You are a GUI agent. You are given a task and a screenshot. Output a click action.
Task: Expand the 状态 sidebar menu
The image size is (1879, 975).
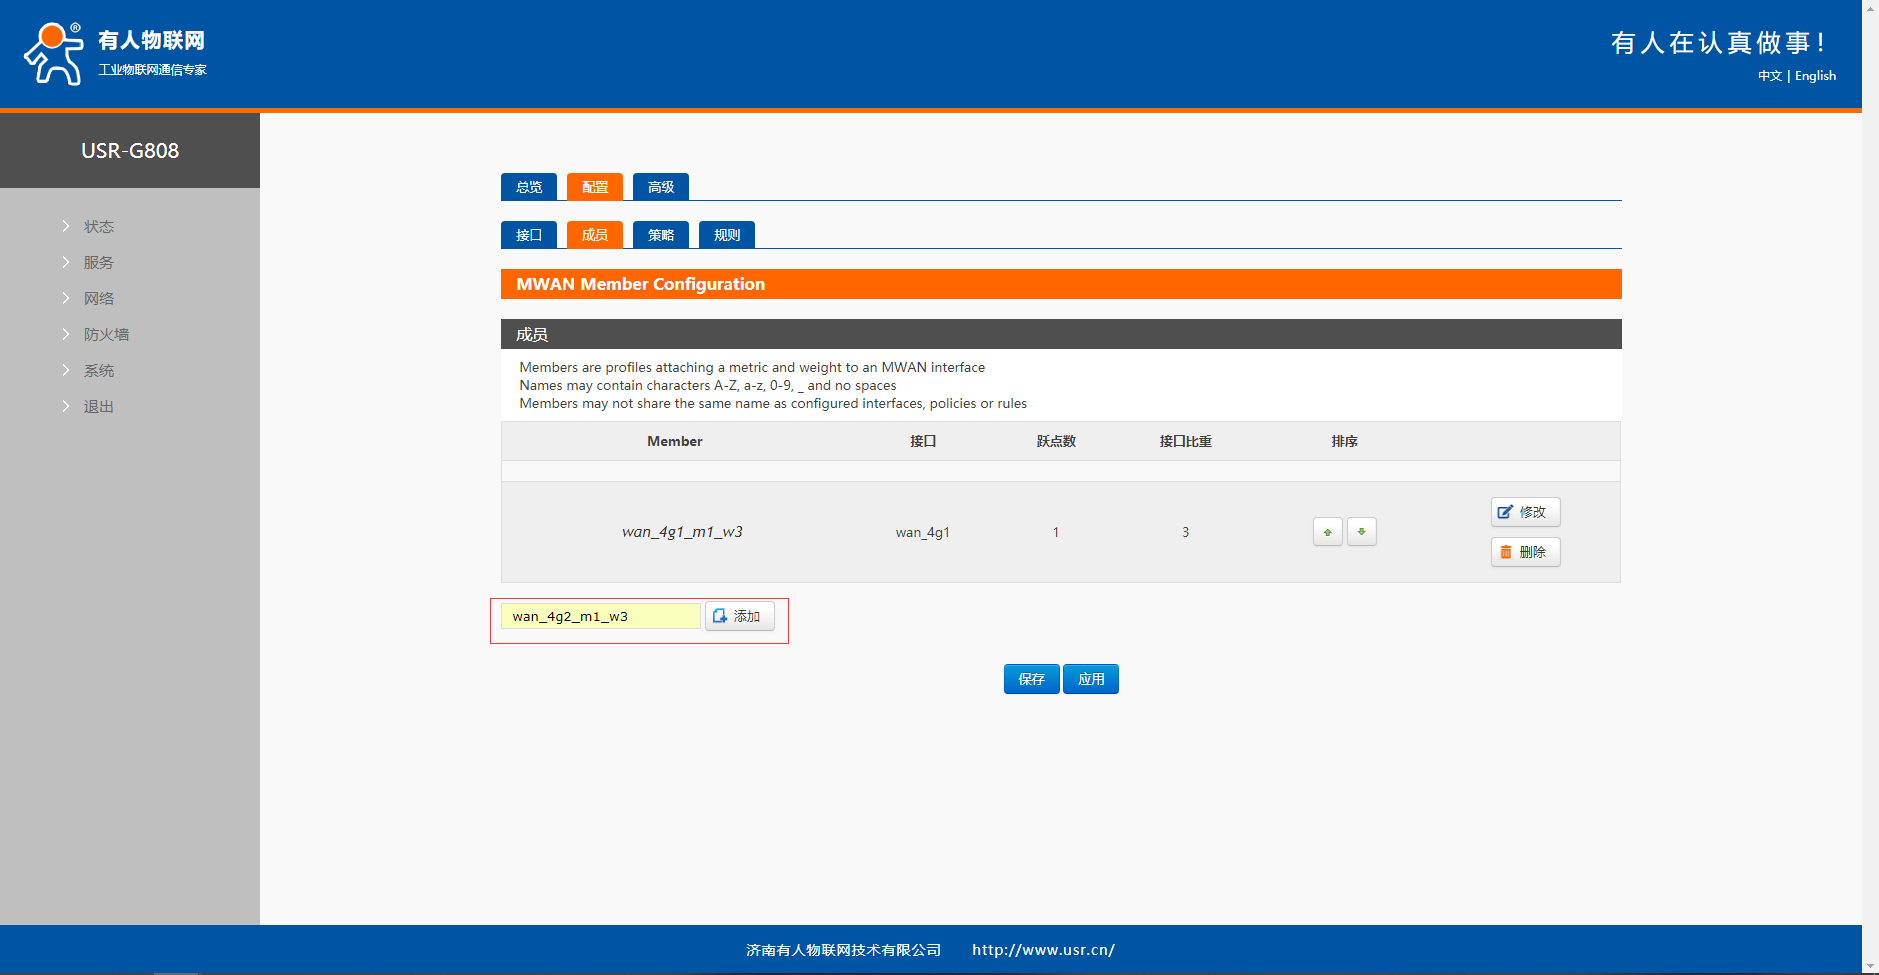coord(98,227)
